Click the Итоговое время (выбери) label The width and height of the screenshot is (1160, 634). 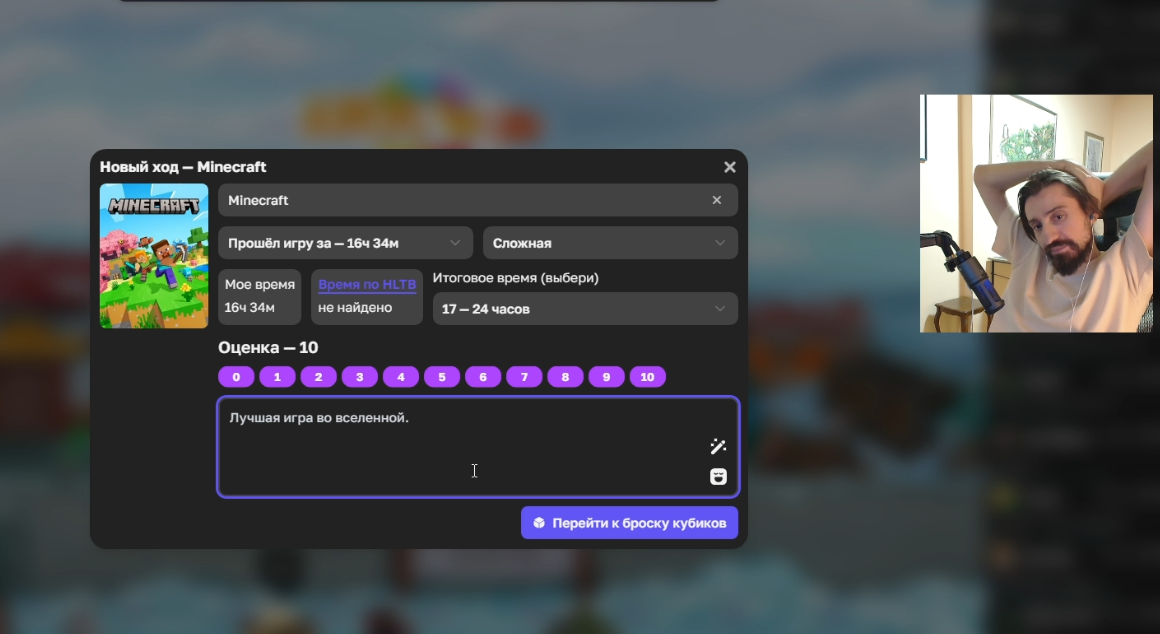pos(516,278)
